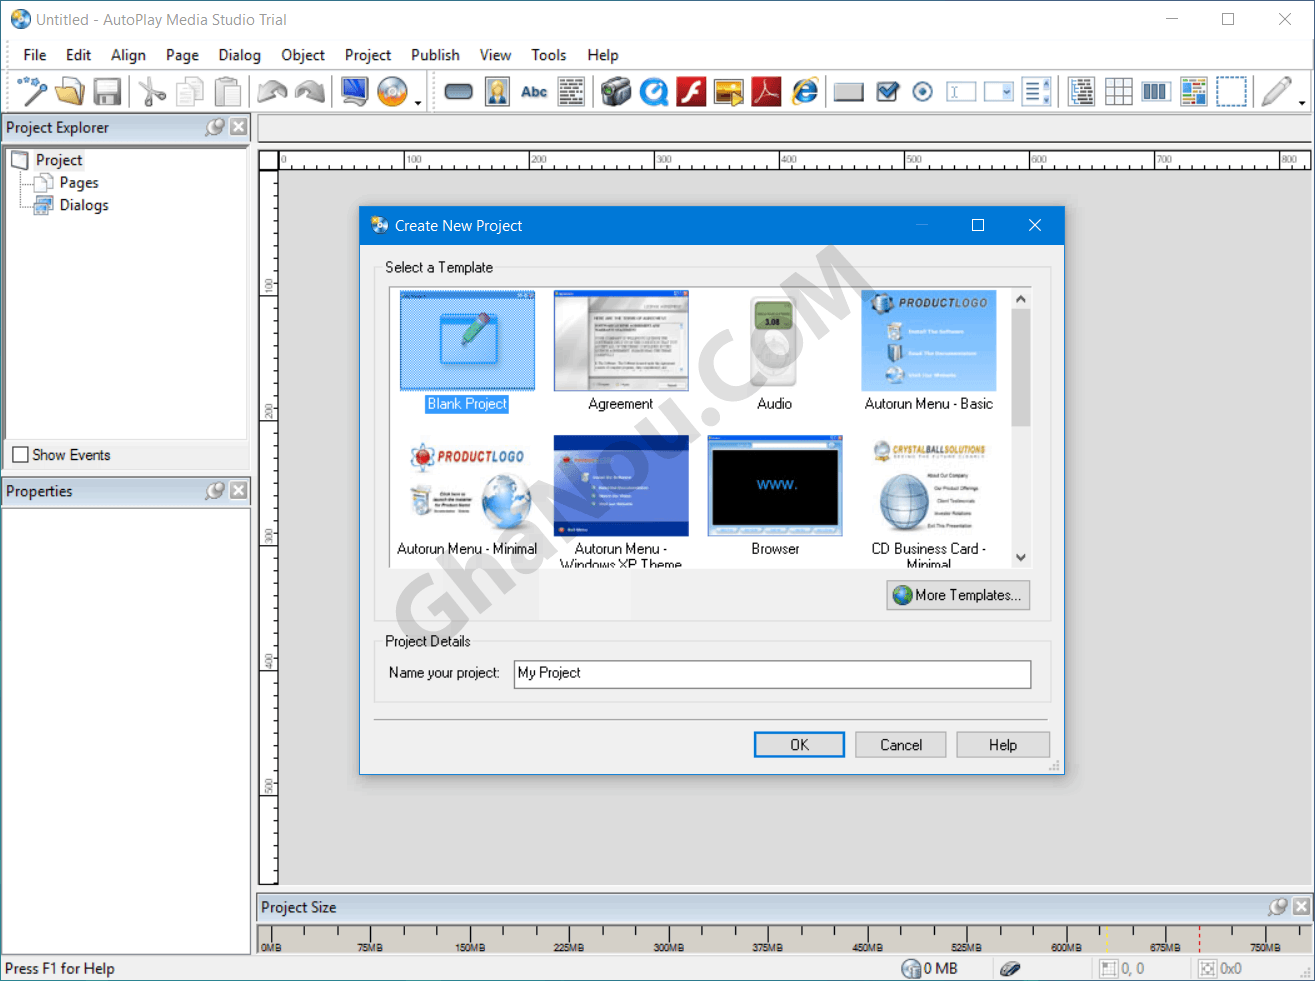Click the Undo arrow icon
1315x981 pixels.
click(272, 92)
